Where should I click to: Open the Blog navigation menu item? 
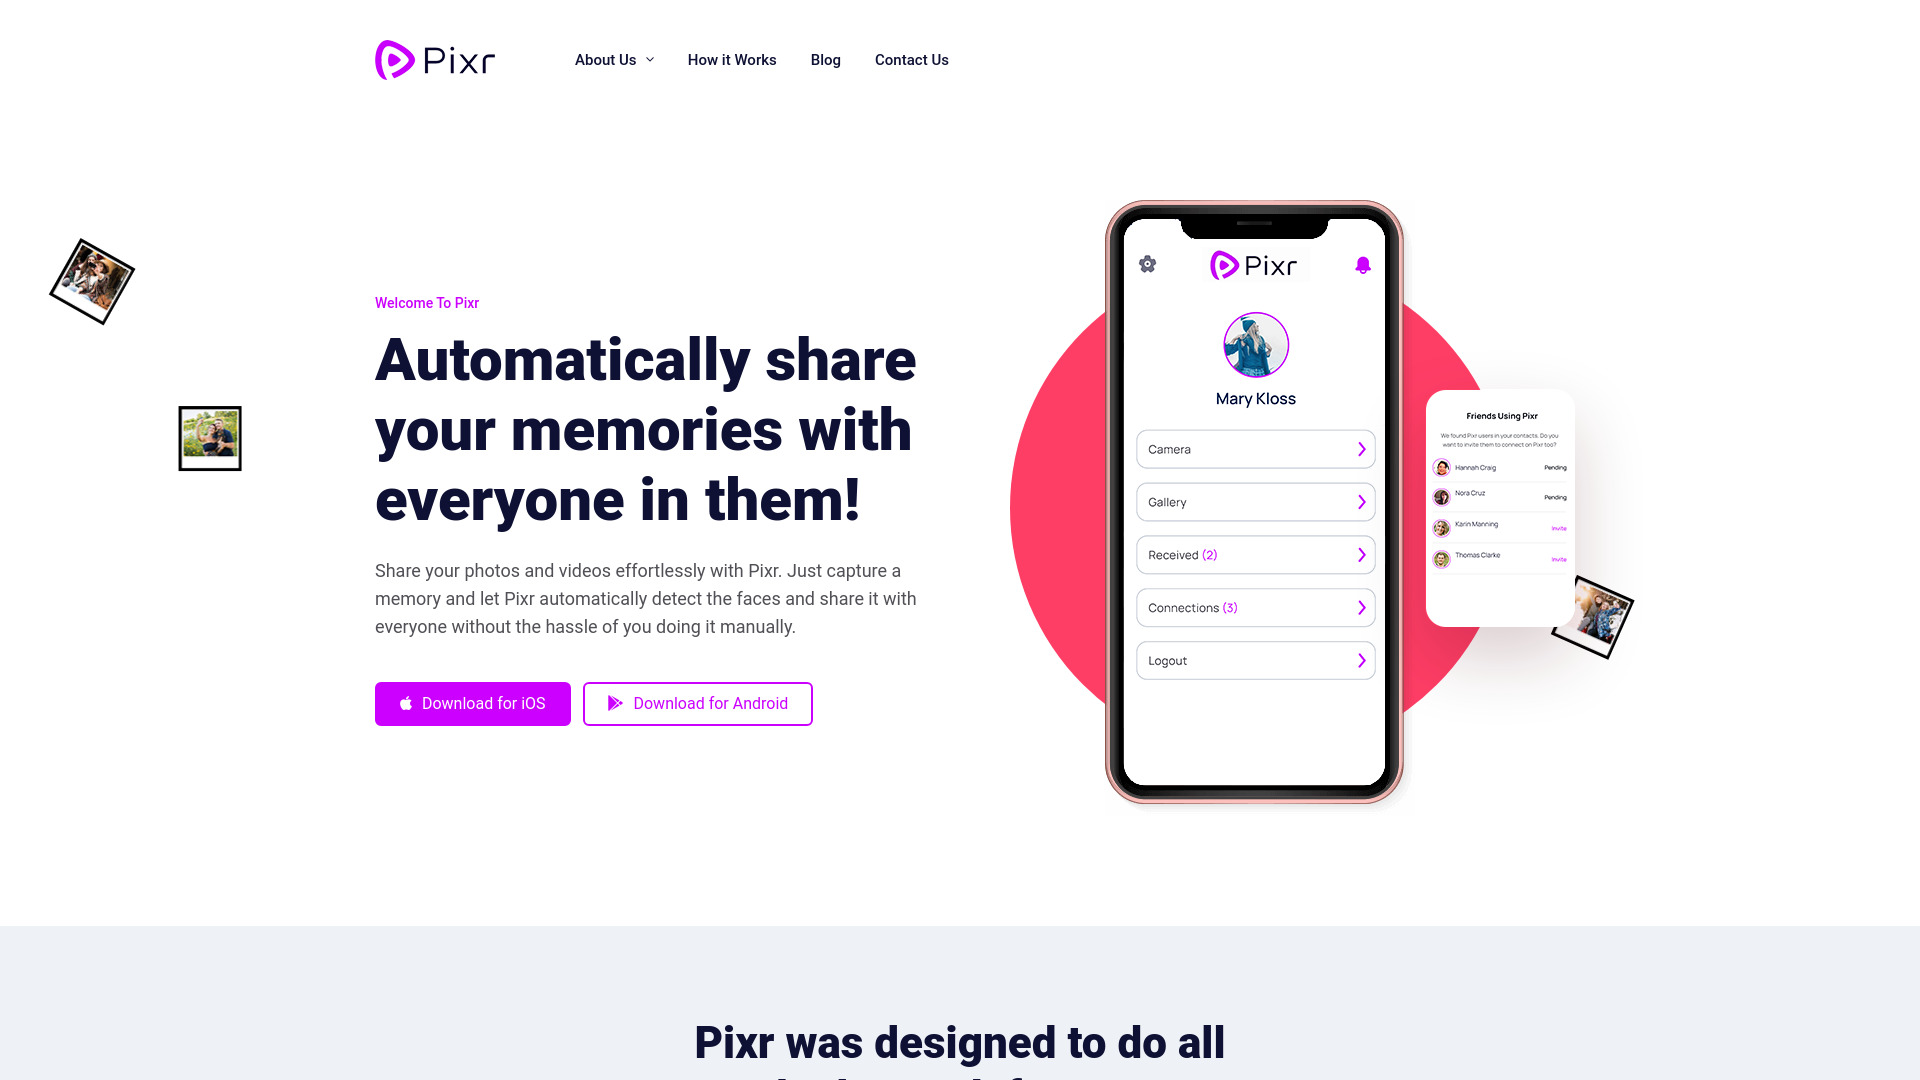825,59
